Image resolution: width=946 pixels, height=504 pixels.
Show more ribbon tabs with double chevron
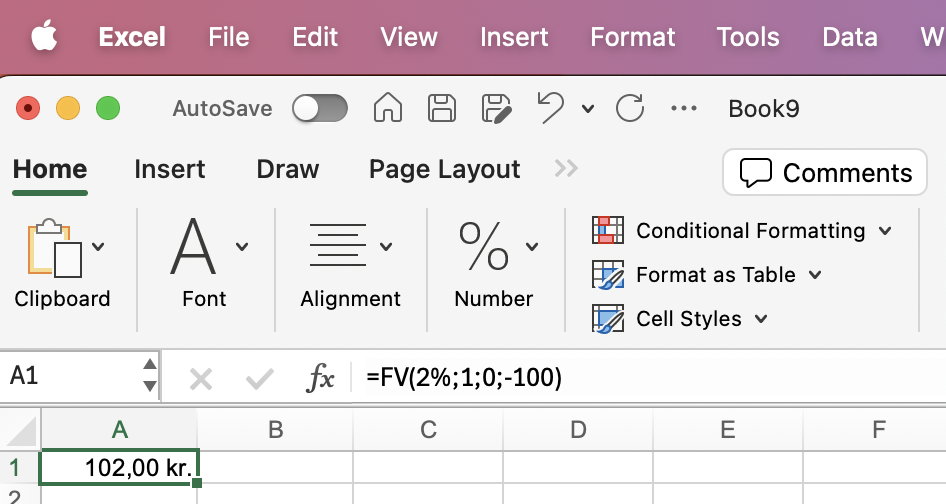point(566,168)
